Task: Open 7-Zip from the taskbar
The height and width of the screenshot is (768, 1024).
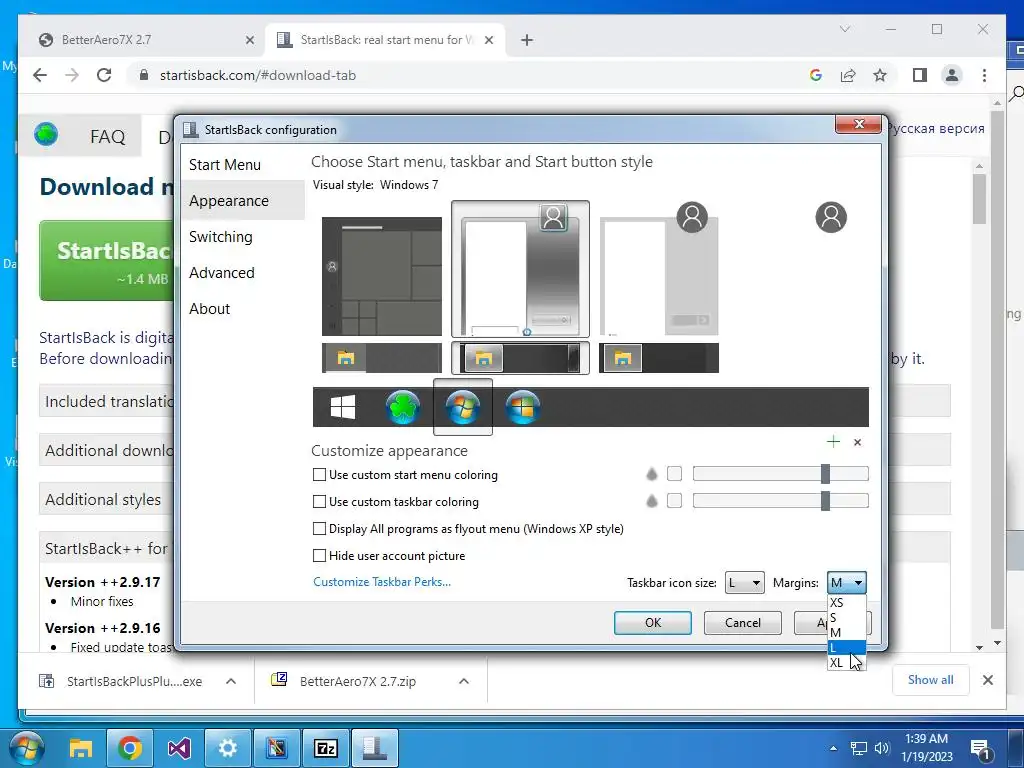Action: coord(325,748)
